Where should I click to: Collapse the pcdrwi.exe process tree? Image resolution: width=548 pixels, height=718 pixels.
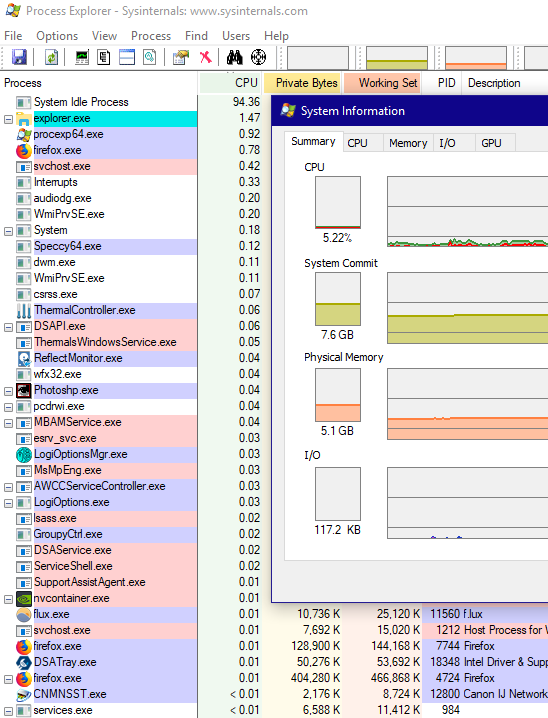(8, 407)
